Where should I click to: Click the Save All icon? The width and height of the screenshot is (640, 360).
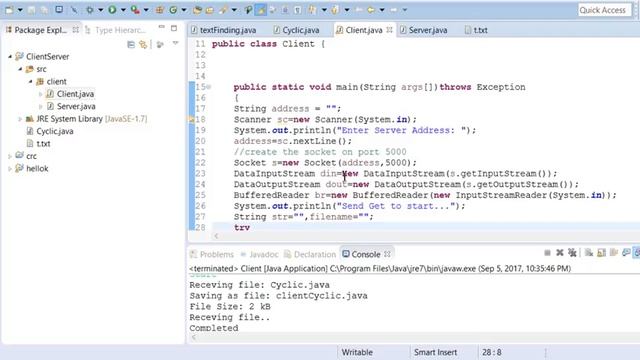(44, 10)
